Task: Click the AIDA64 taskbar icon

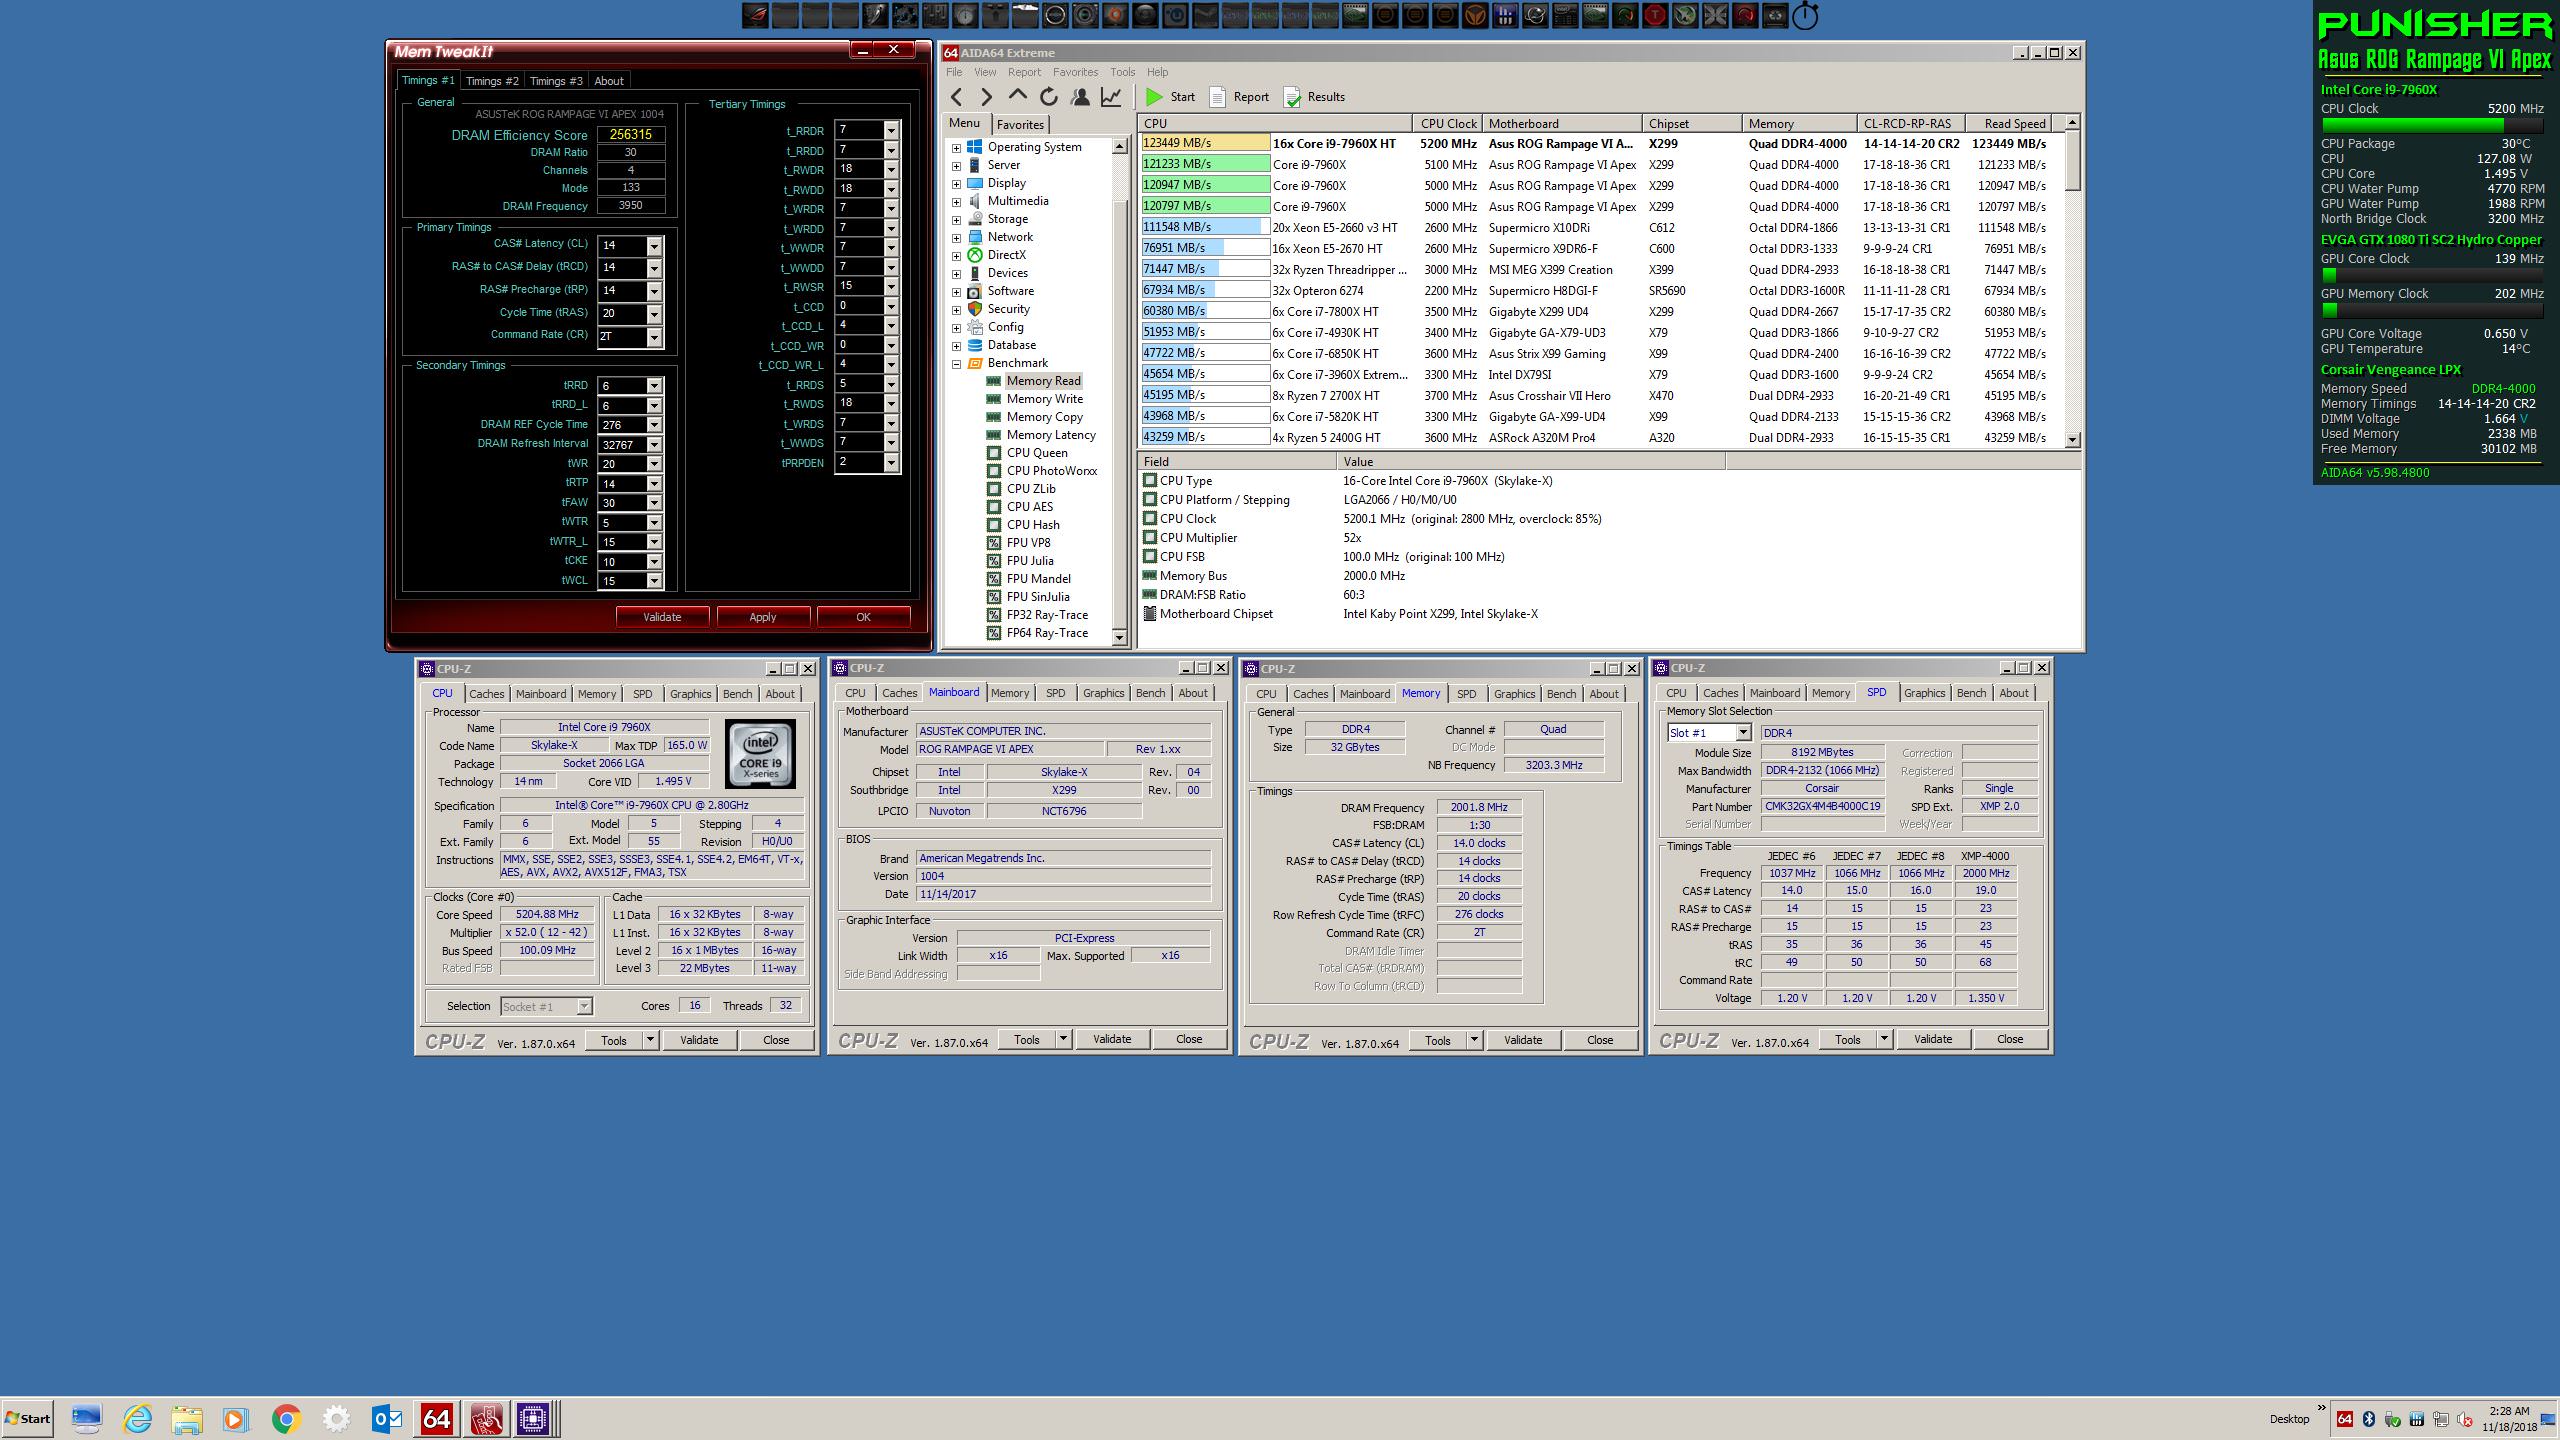Action: tap(436, 1419)
